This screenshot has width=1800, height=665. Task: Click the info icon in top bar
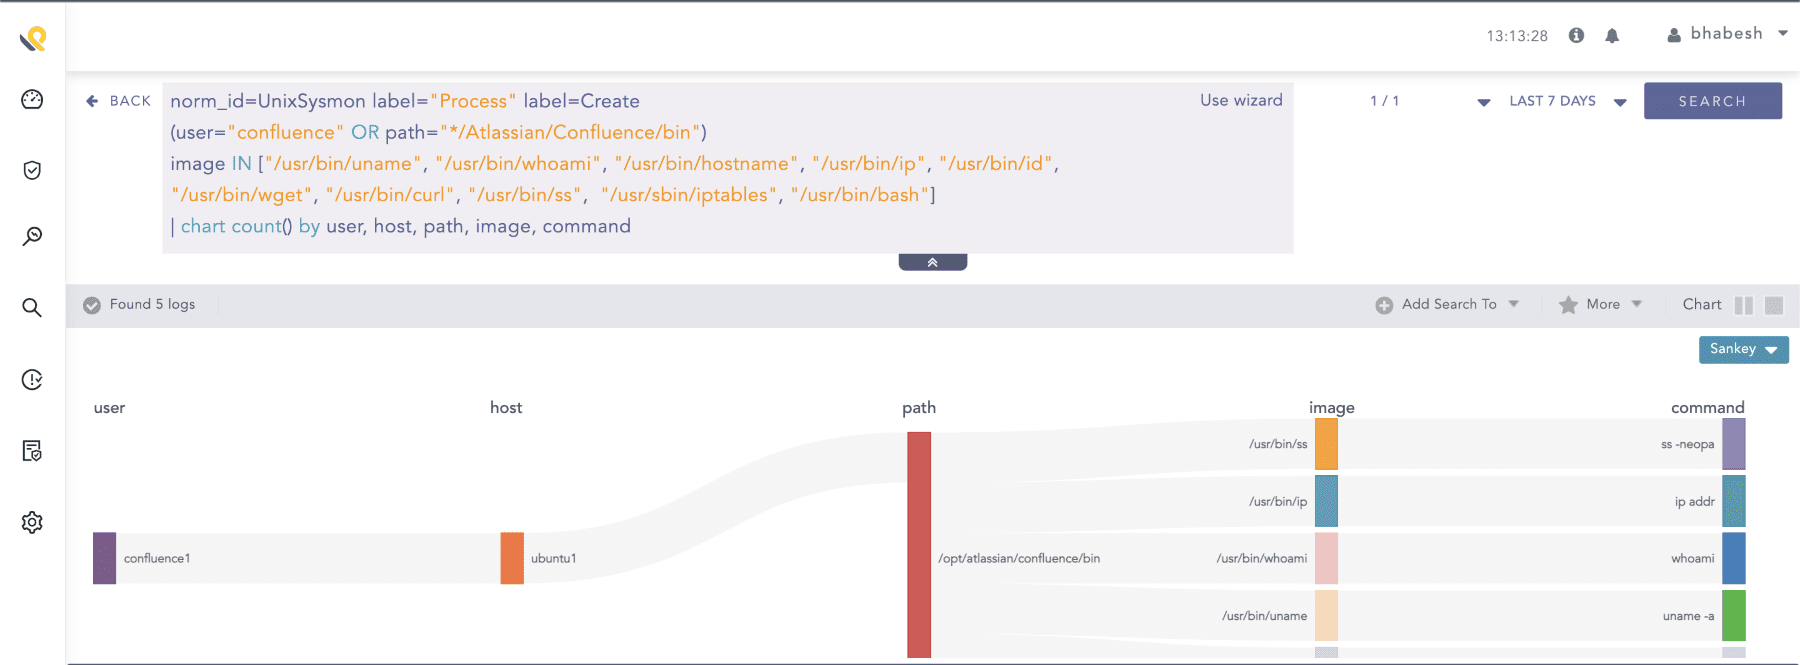[1576, 36]
